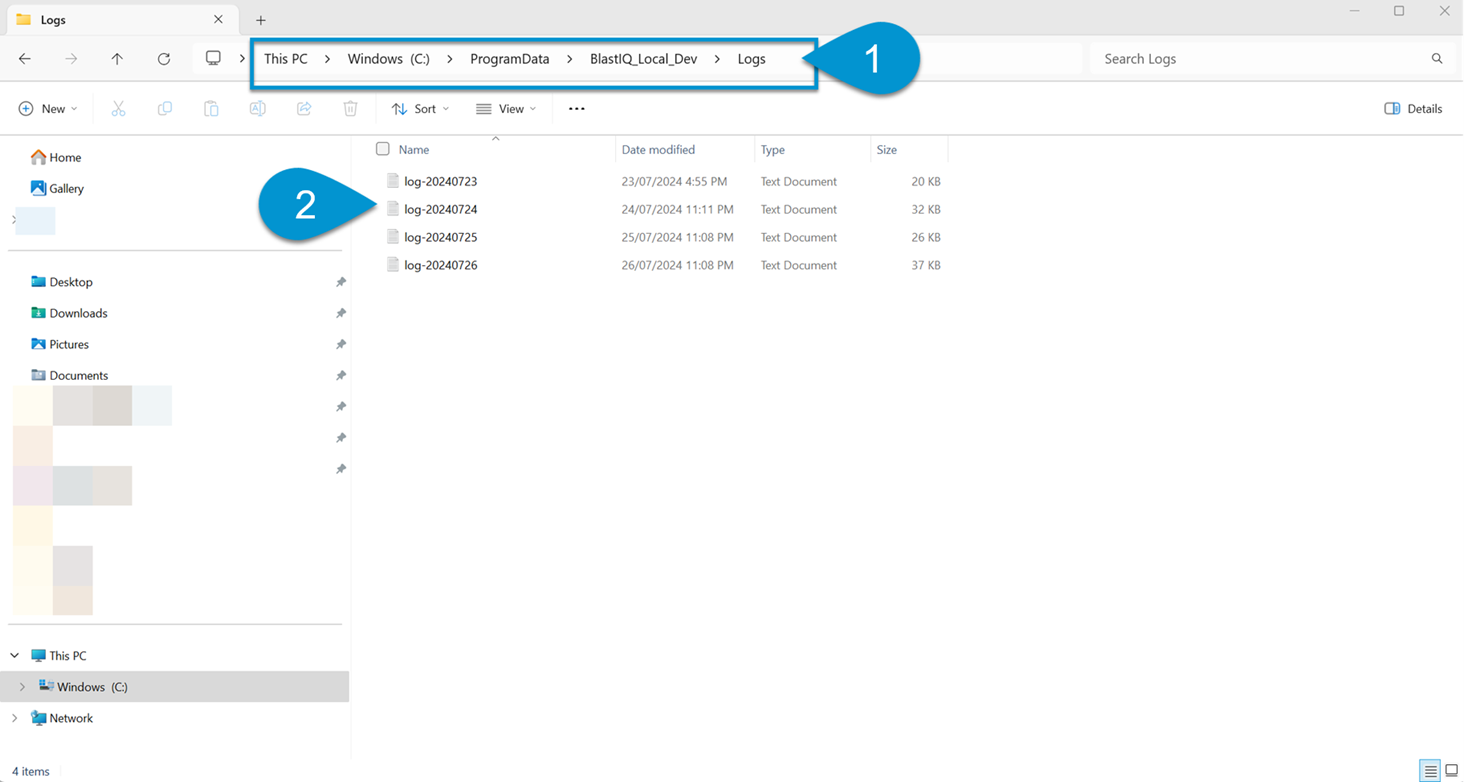1464x782 pixels.
Task: Click the pin icon next to Downloads
Action: coord(341,313)
